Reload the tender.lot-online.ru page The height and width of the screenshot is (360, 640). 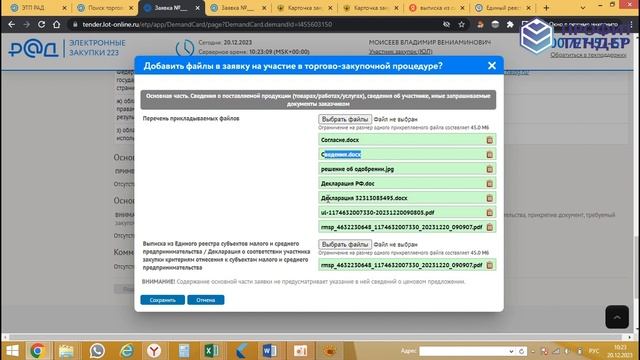click(41, 24)
